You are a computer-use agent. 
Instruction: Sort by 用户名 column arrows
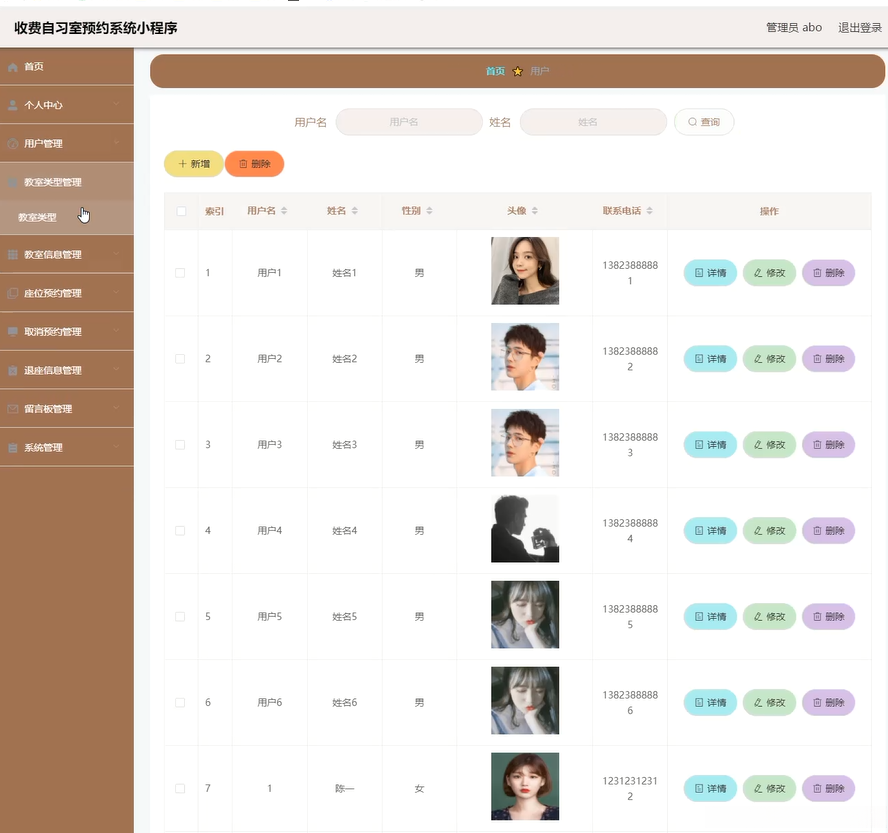point(284,211)
